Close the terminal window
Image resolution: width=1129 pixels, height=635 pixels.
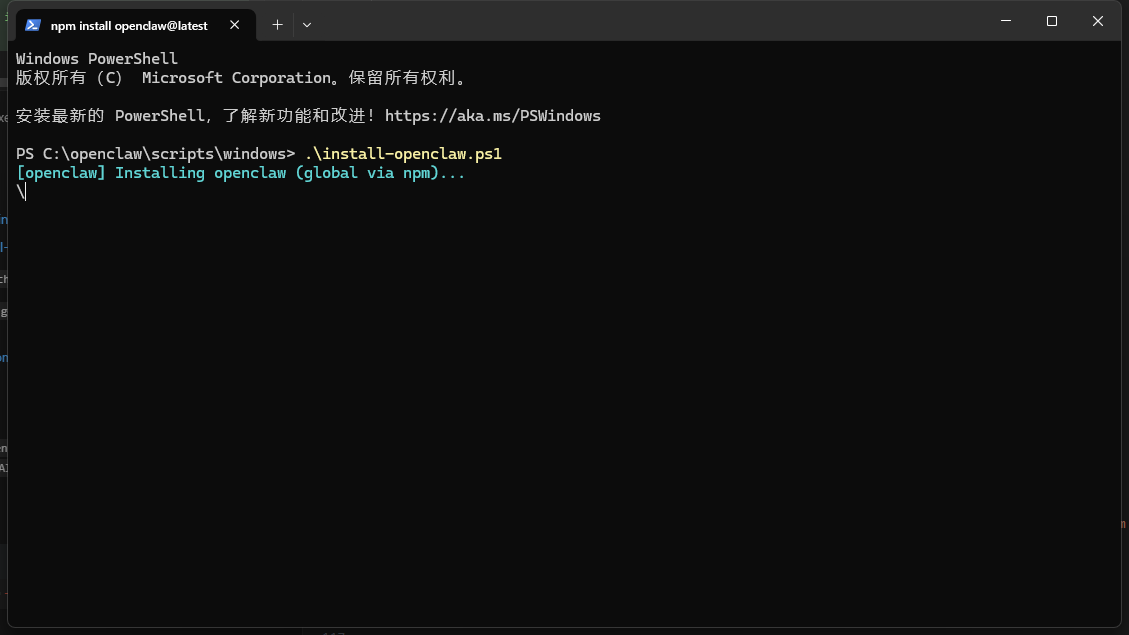coord(1098,21)
